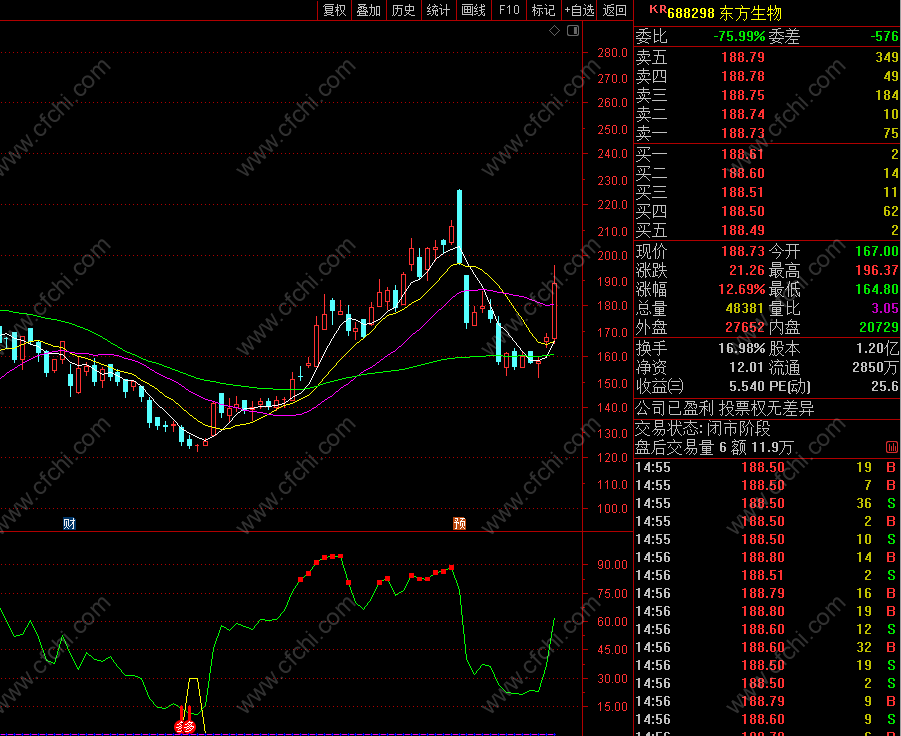
Task: Add stock via +自选 button
Action: [x=579, y=10]
